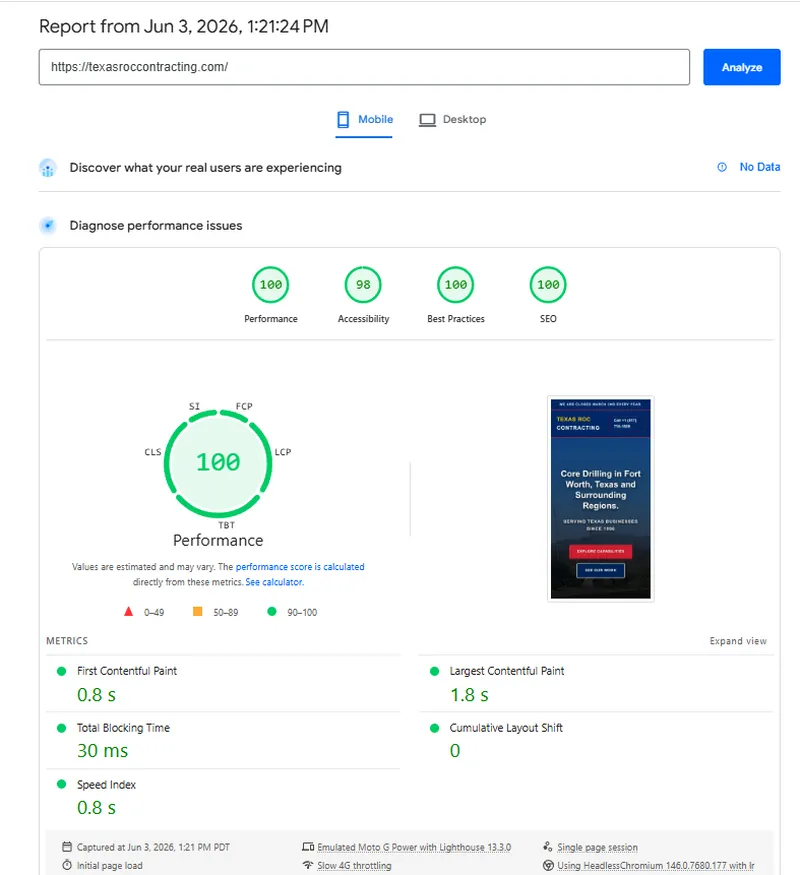This screenshot has height=875, width=800.
Task: Click the No Data link
Action: click(759, 167)
